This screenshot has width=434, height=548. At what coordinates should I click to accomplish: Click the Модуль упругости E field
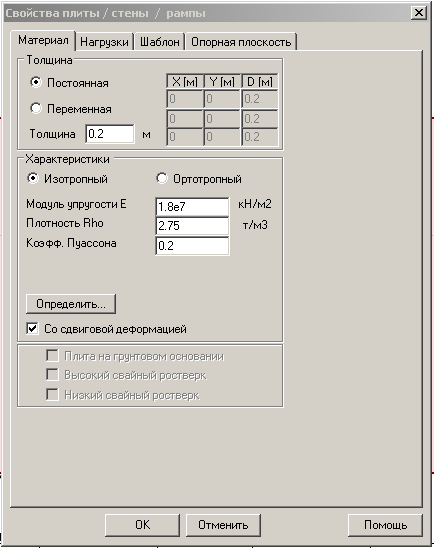tap(192, 207)
